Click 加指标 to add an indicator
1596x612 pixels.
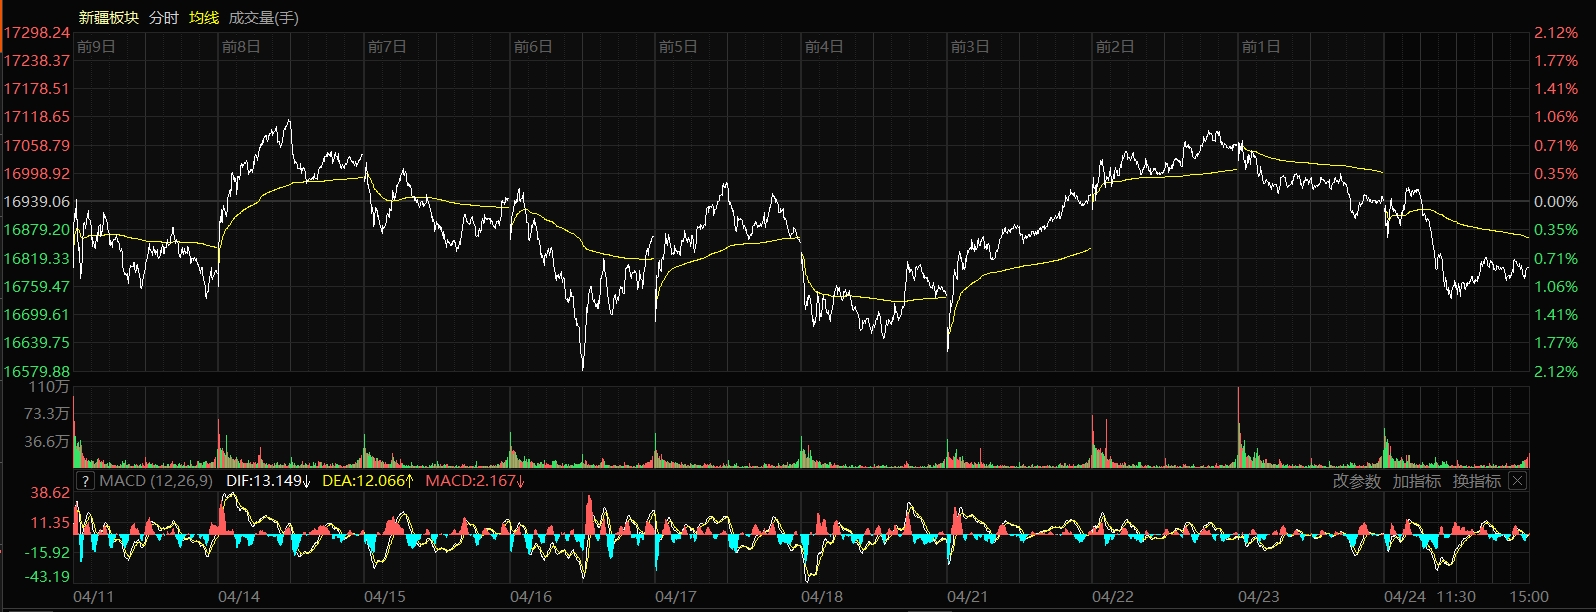[1417, 481]
